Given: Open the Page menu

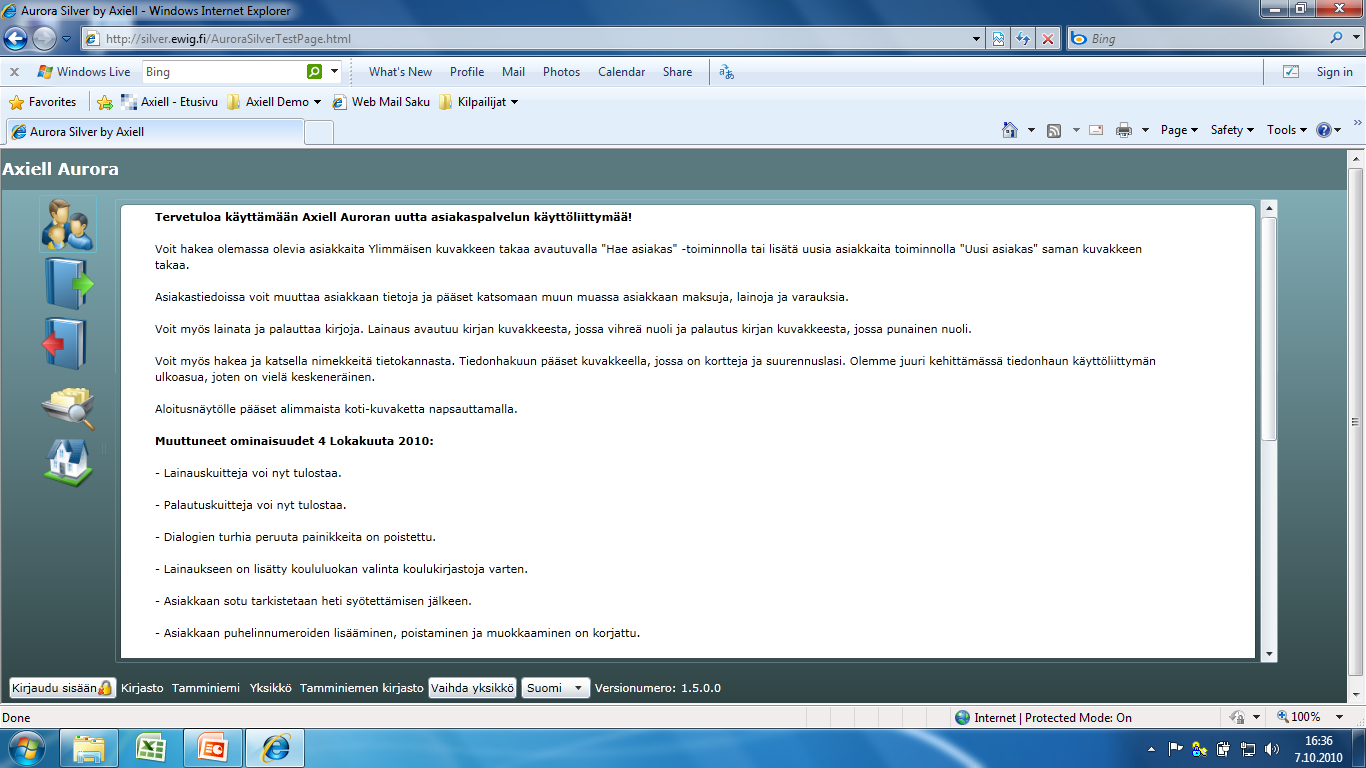Looking at the screenshot, I should coord(1179,130).
